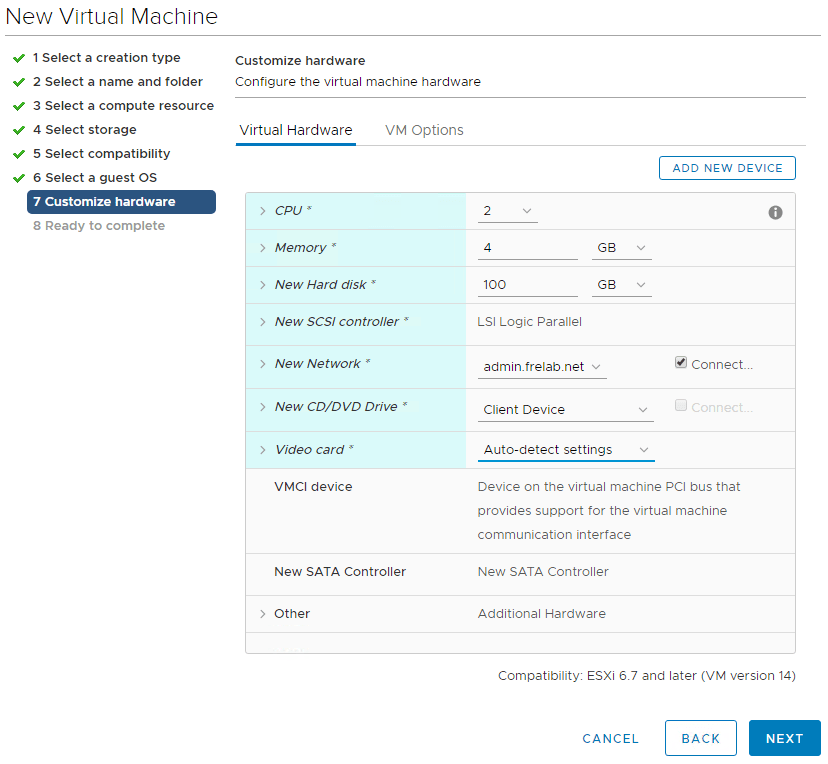The image size is (828, 764).
Task: Open the Memory unit GB dropdown
Action: (622, 248)
